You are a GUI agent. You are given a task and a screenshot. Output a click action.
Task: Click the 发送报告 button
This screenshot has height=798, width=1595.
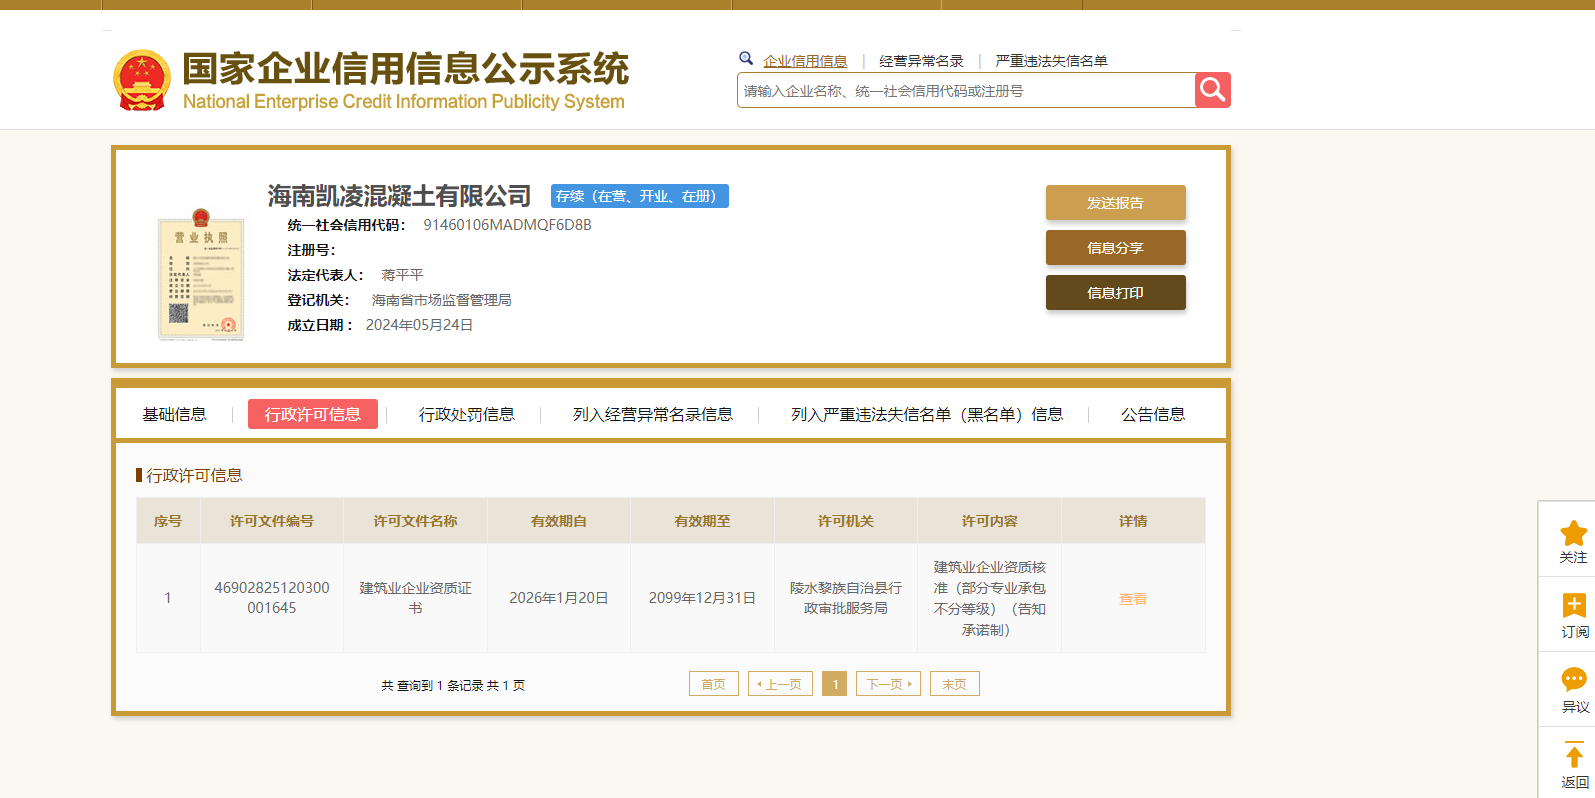tap(1115, 203)
